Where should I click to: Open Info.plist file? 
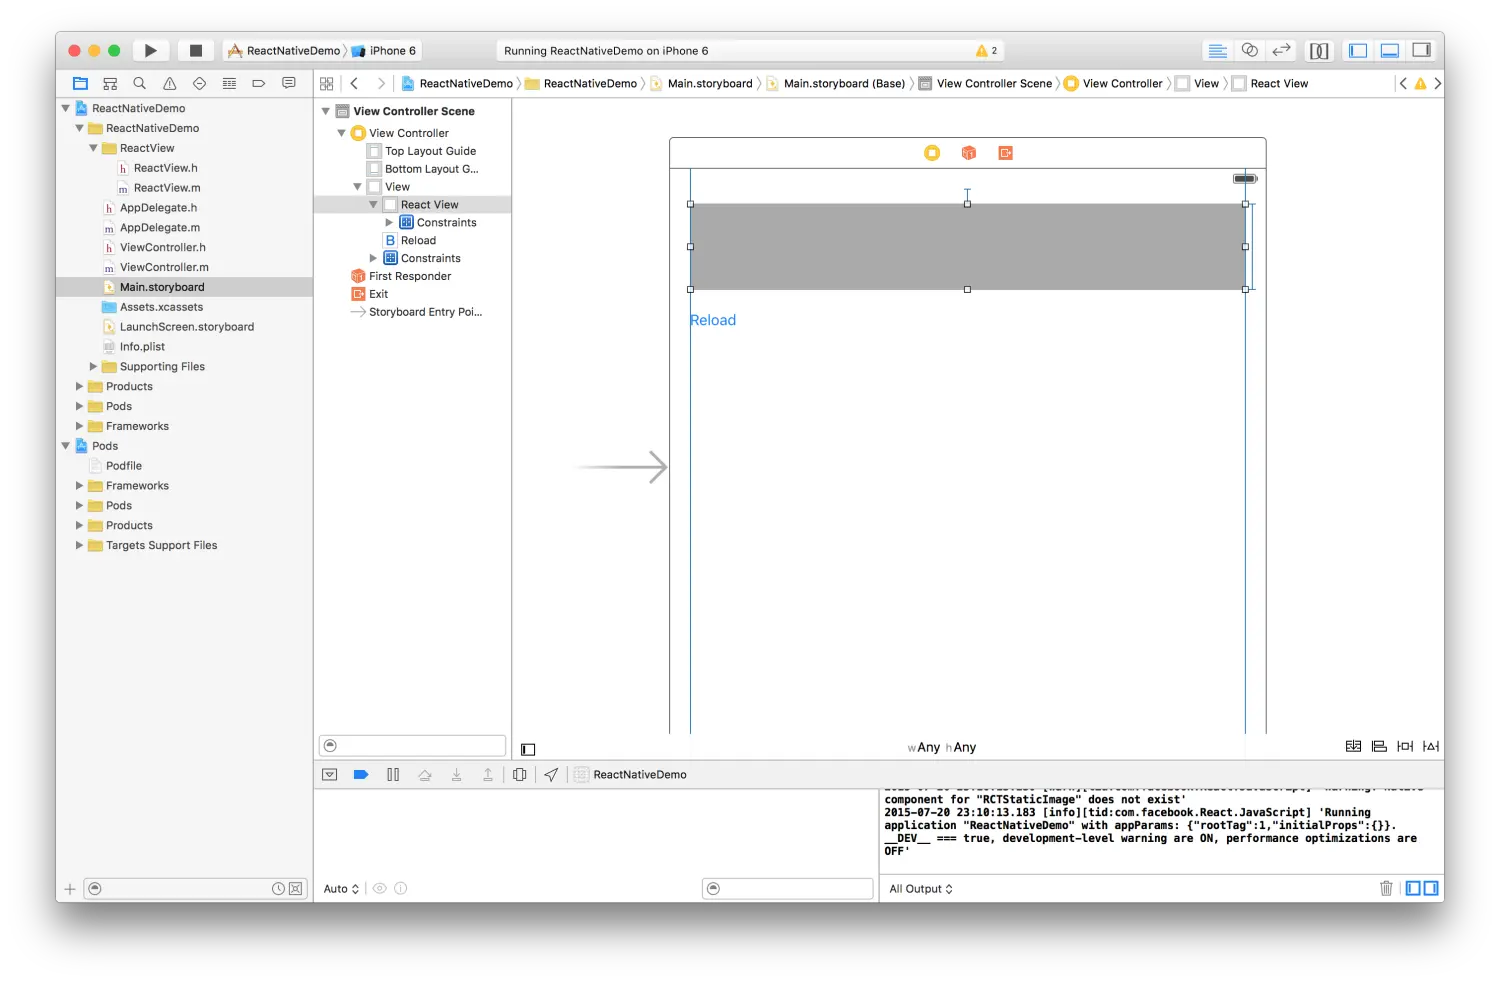click(x=134, y=347)
